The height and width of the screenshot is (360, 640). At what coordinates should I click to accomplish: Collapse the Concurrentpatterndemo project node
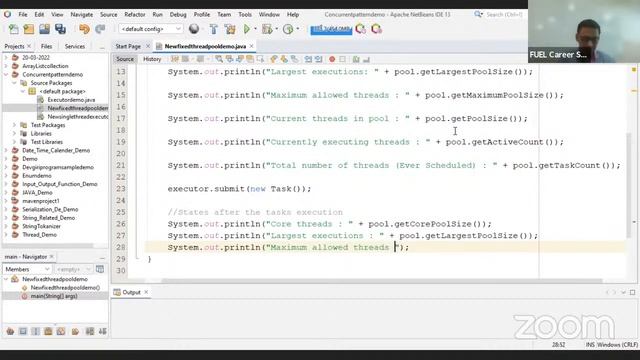tap(6, 74)
